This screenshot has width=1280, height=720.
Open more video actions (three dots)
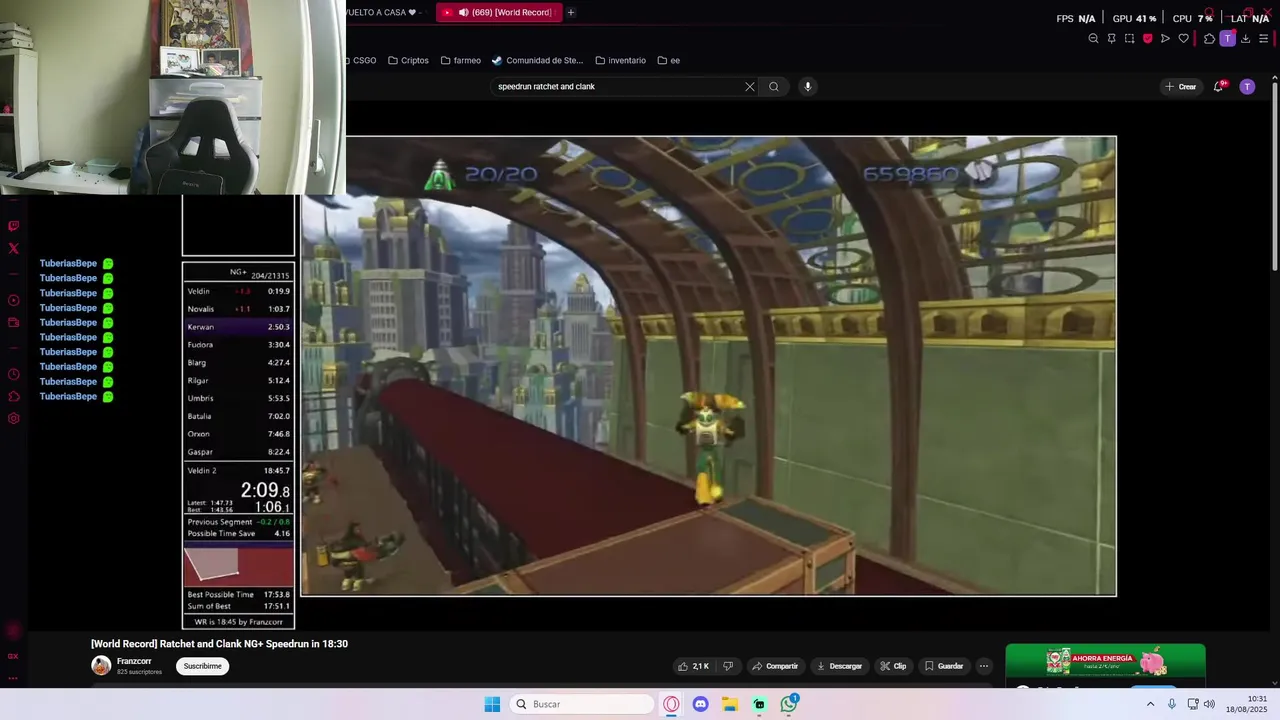pos(984,666)
